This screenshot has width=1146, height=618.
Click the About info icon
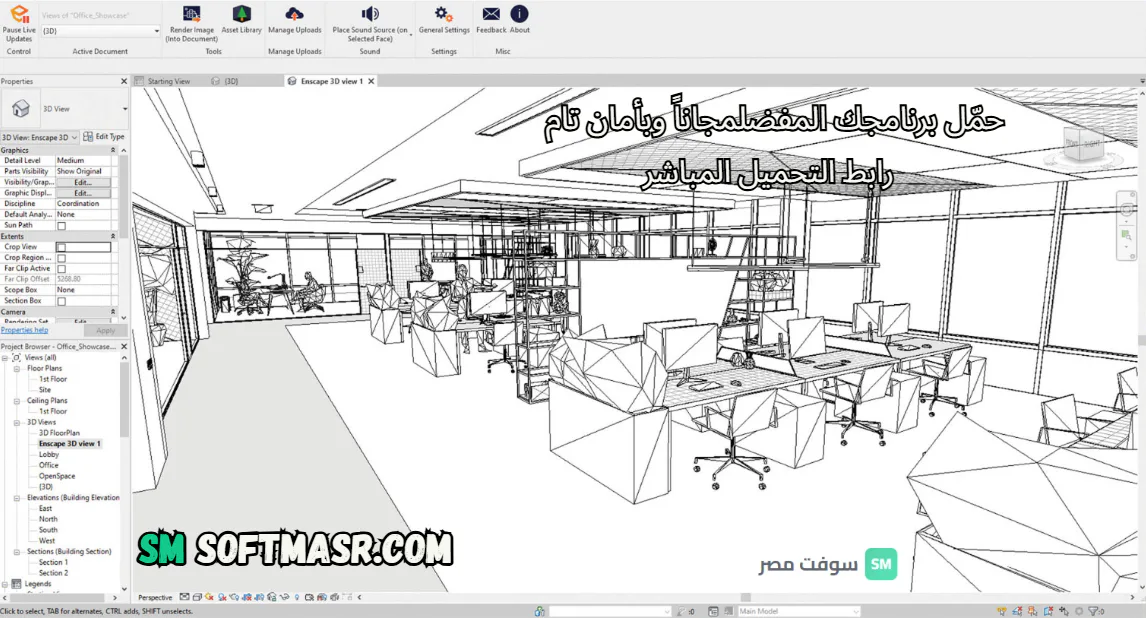coord(520,14)
